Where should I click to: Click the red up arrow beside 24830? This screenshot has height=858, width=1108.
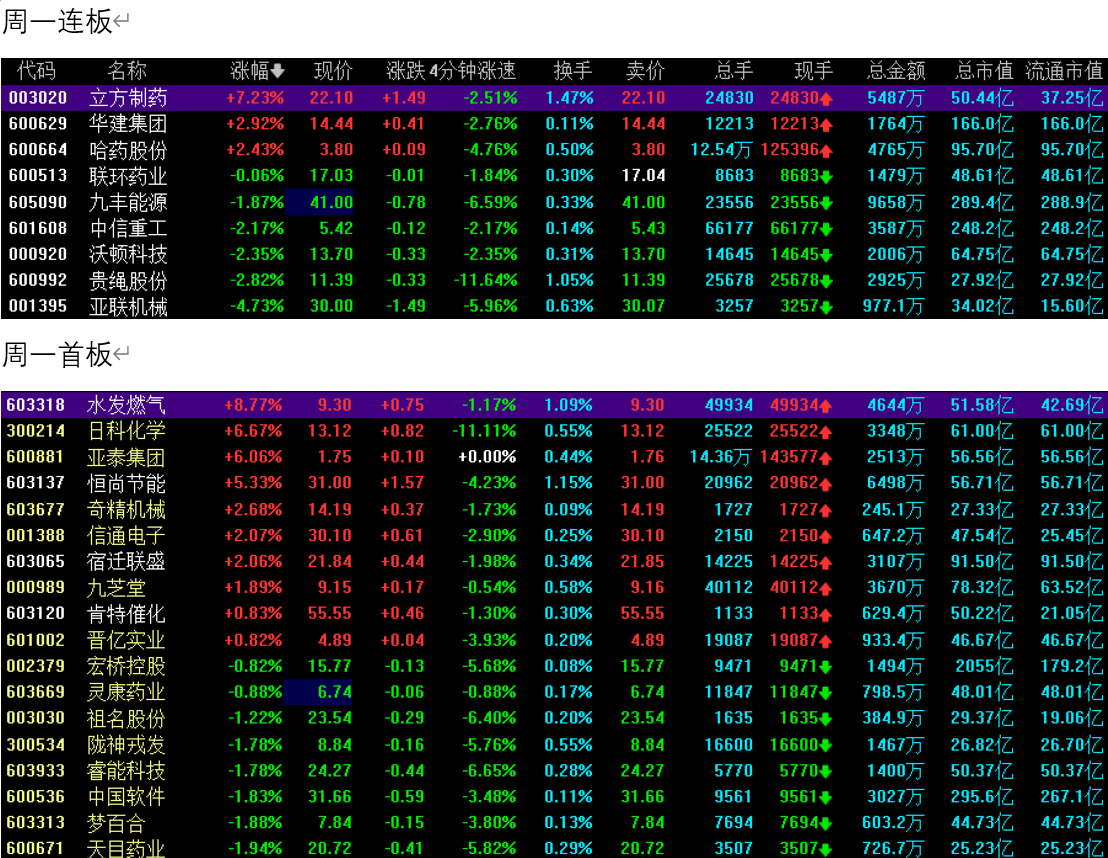[x=826, y=98]
